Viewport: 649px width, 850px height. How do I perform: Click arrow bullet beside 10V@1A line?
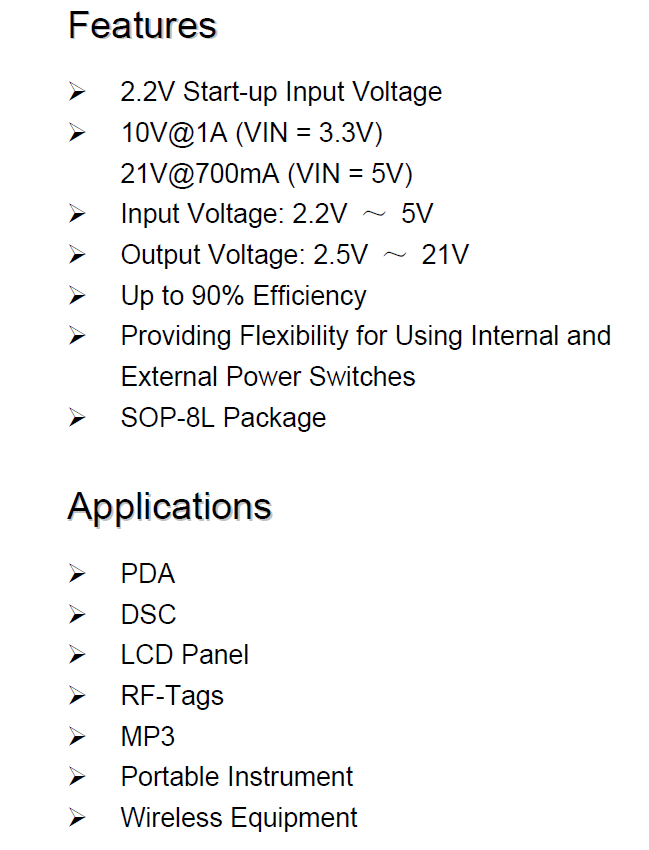(77, 133)
